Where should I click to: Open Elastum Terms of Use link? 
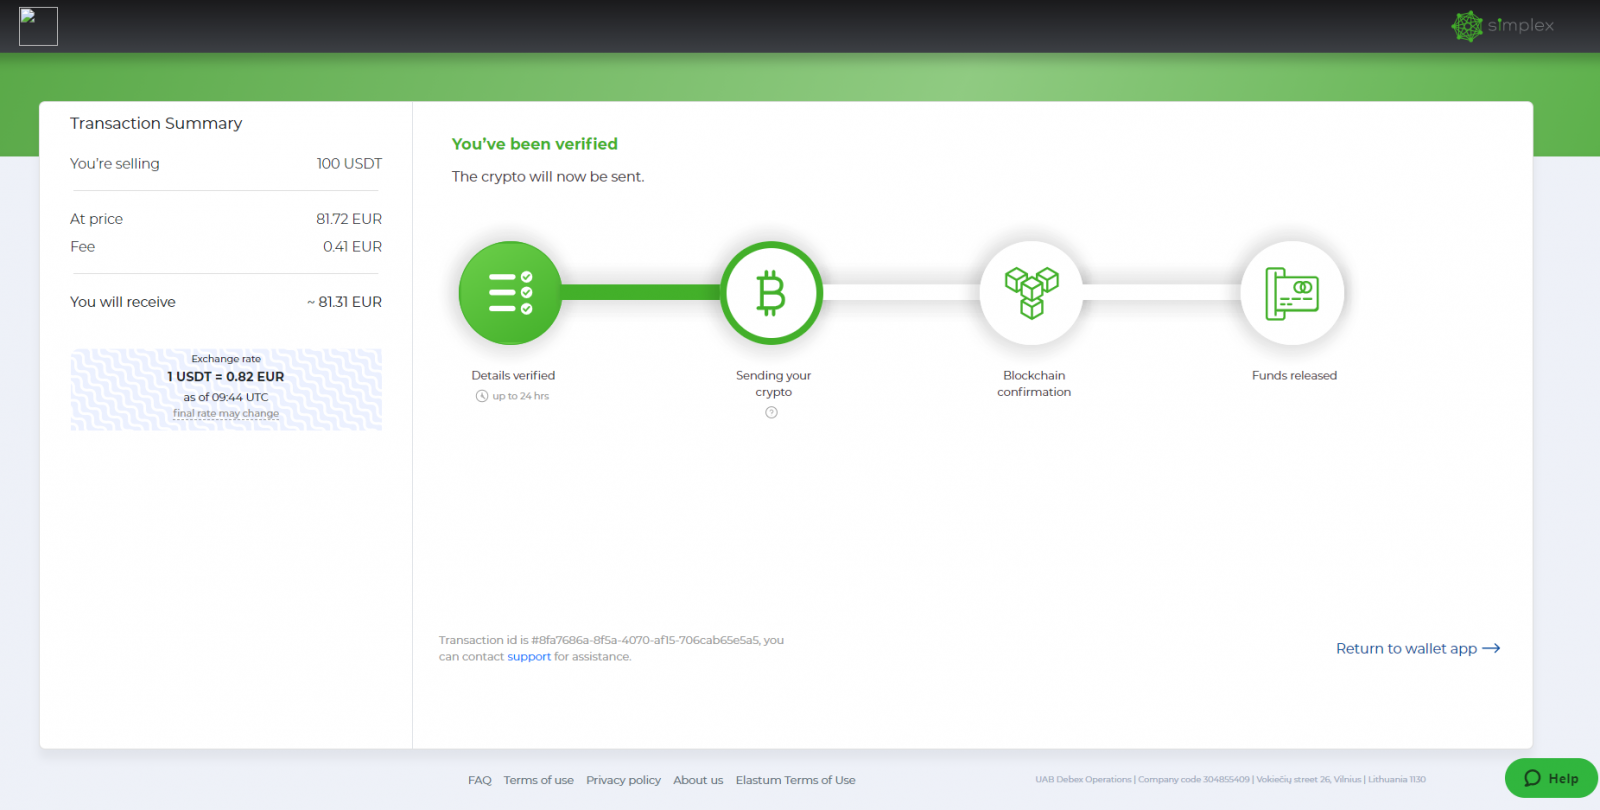pos(795,780)
